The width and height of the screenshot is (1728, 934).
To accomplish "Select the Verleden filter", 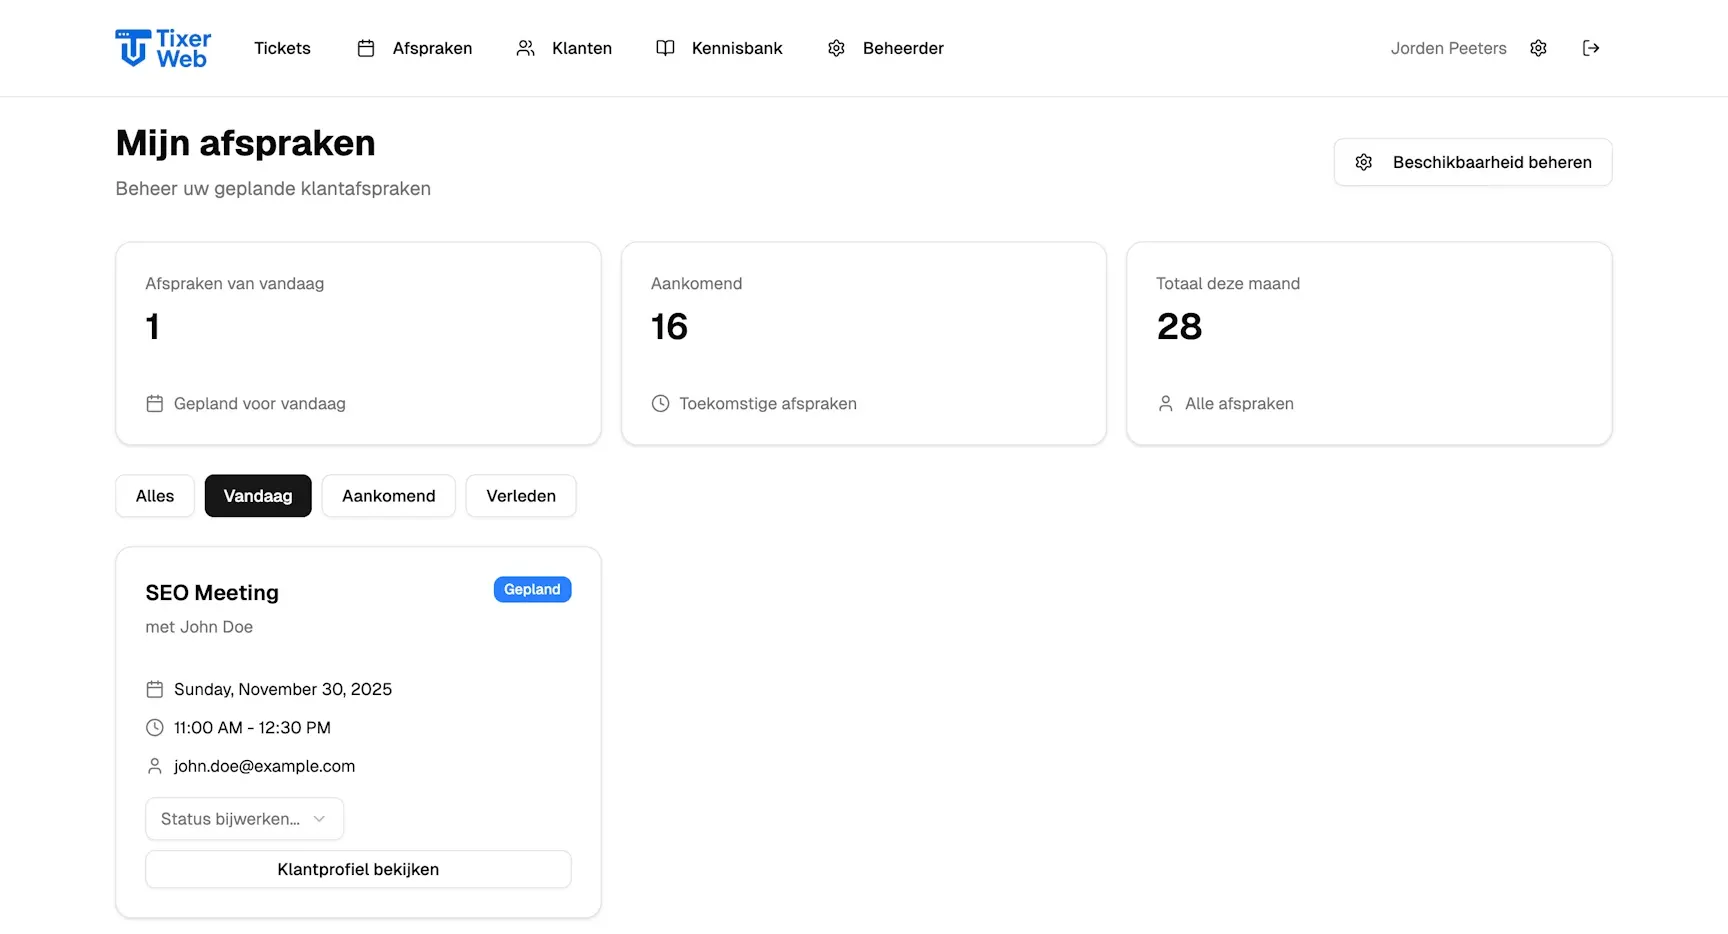I will (x=521, y=496).
